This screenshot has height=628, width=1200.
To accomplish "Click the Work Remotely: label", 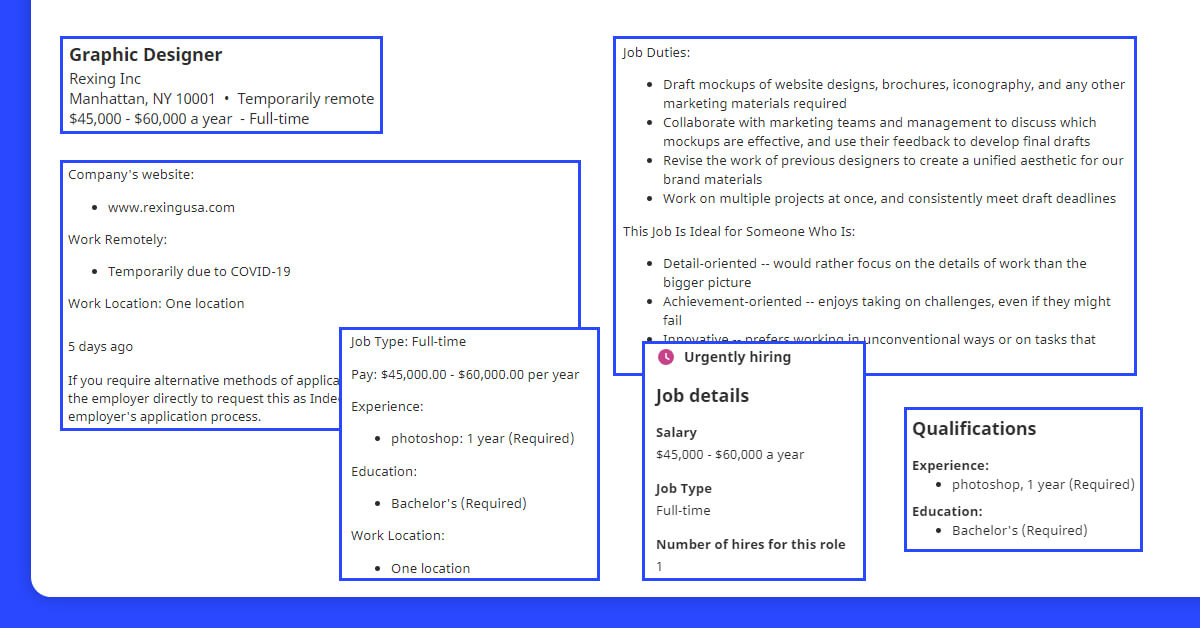I will (118, 240).
